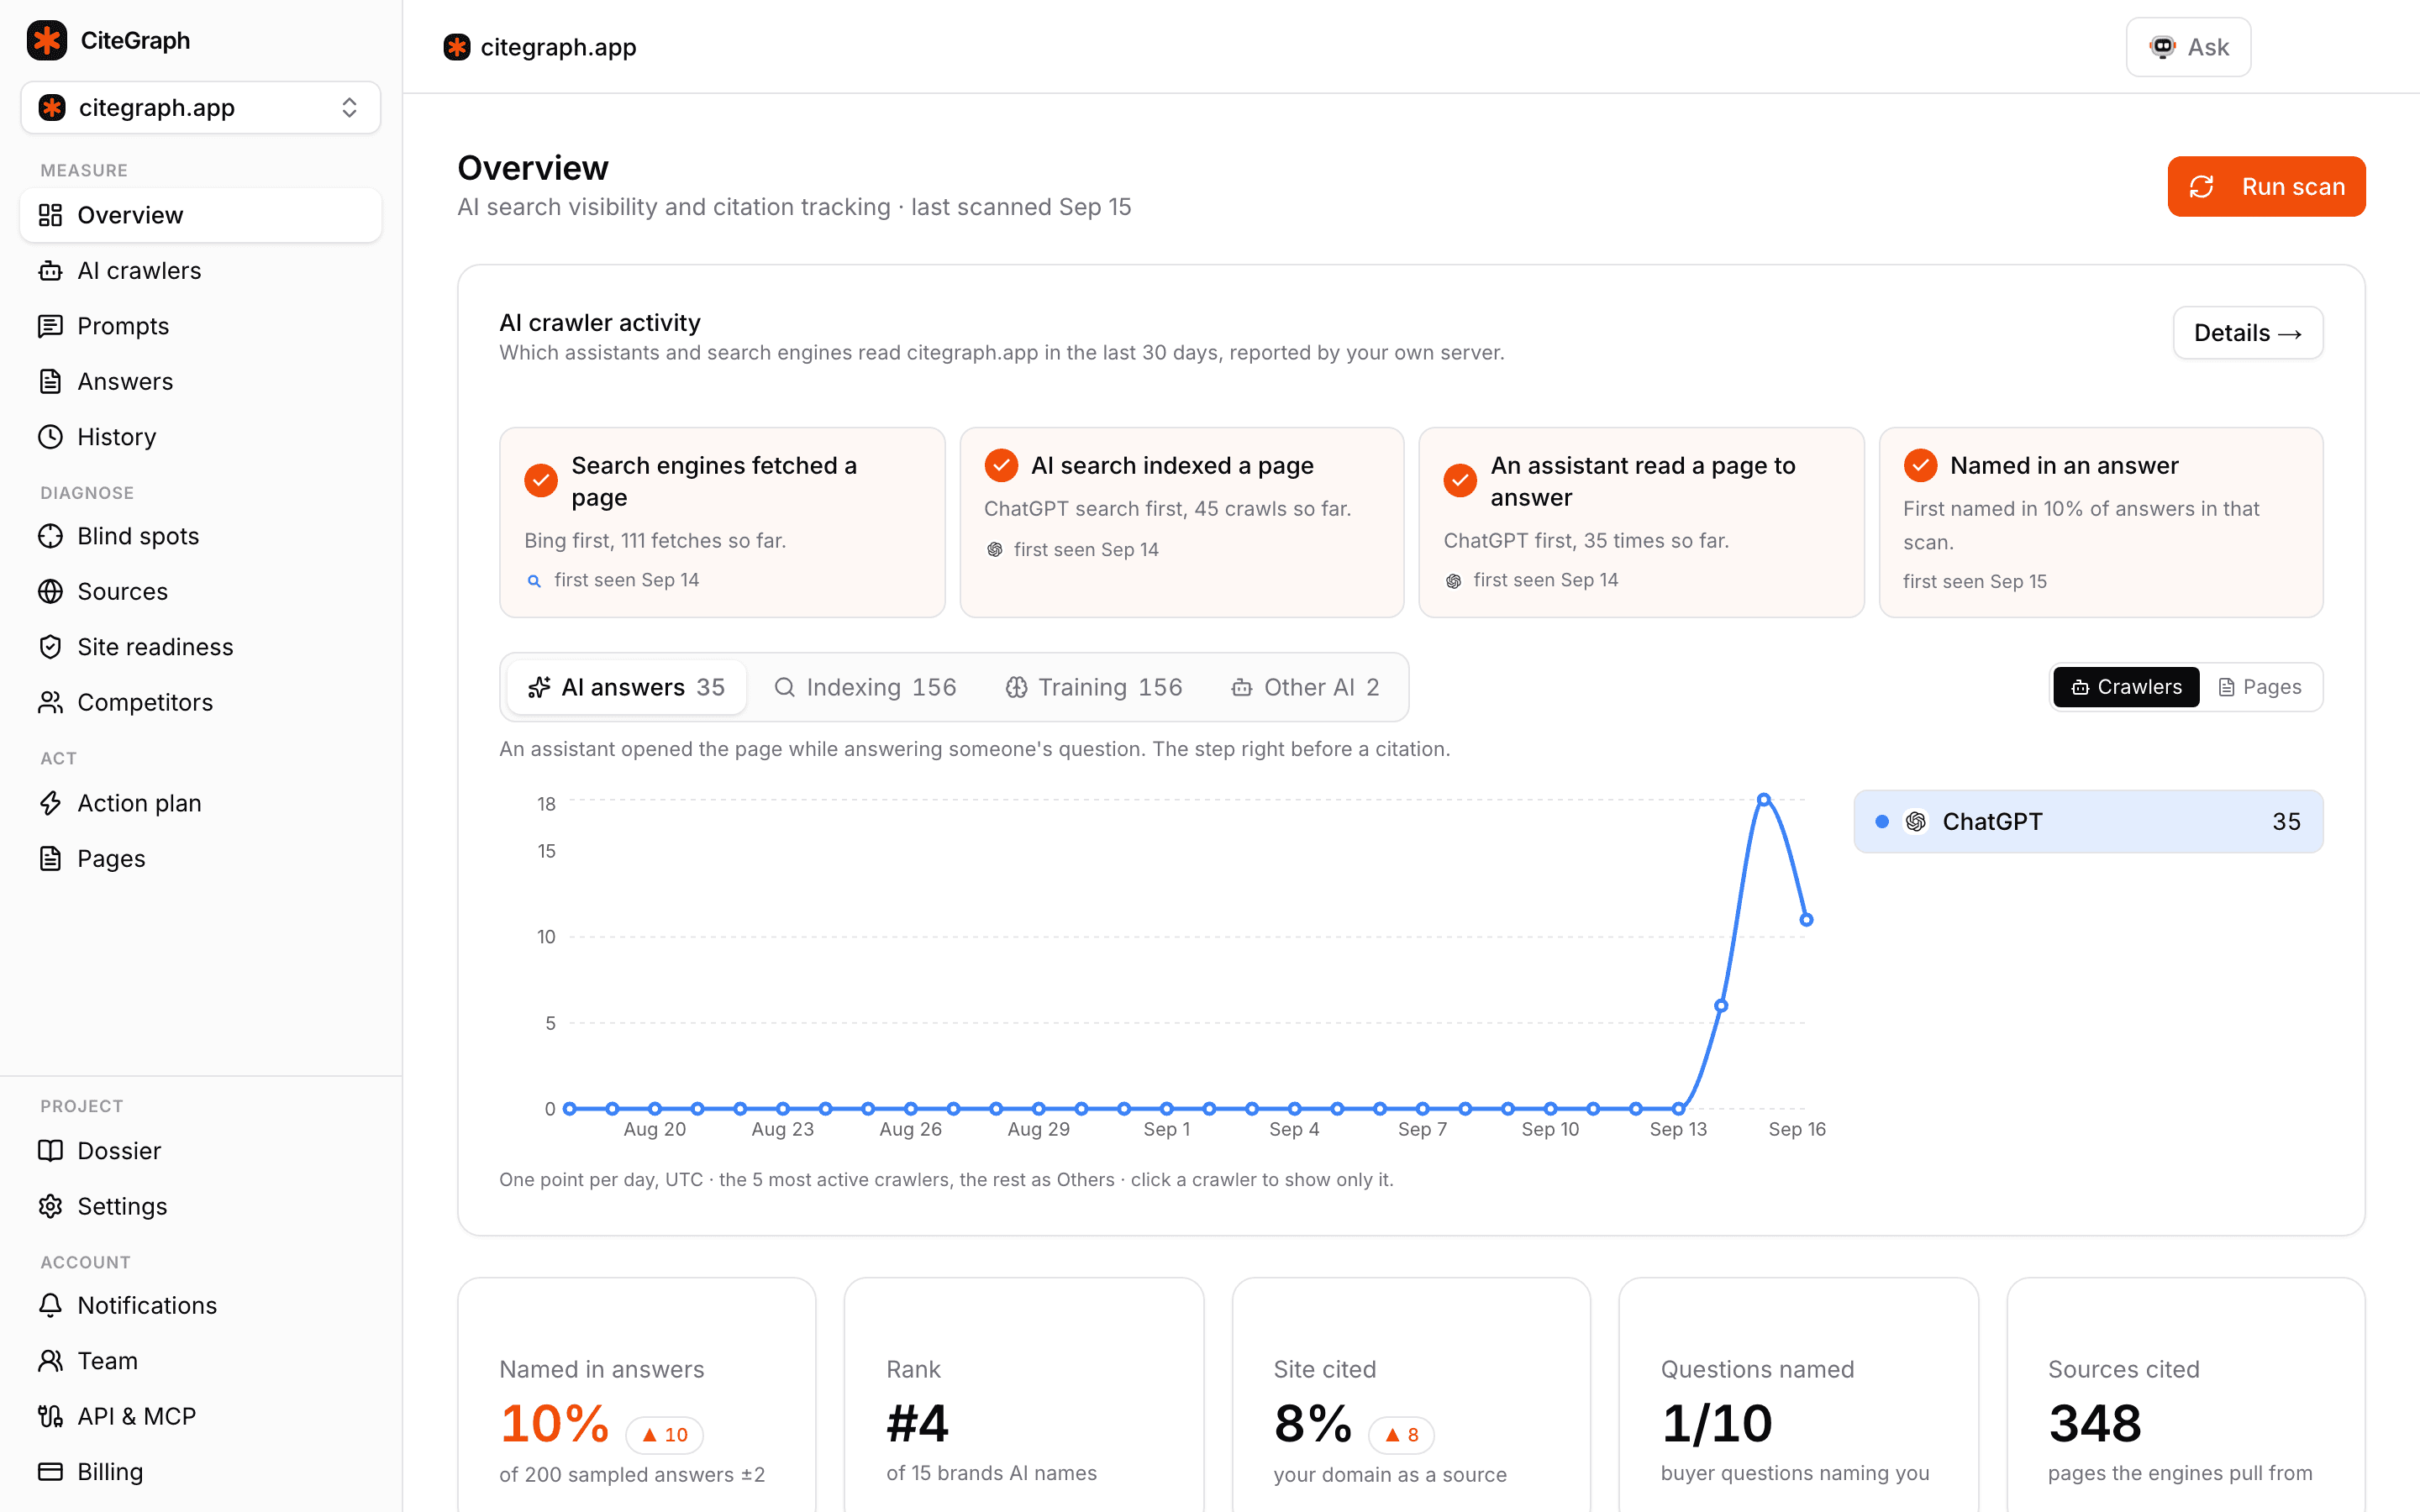Click the API & MCP icon
This screenshot has height=1512, width=2420.
(50, 1416)
